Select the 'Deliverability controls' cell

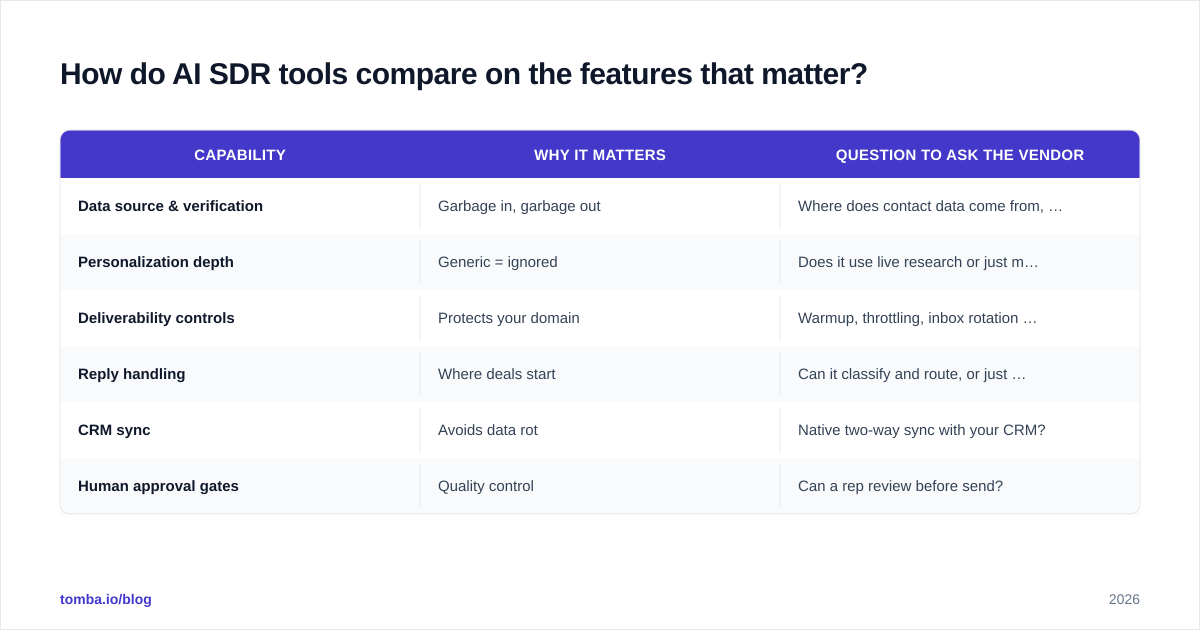[240, 318]
